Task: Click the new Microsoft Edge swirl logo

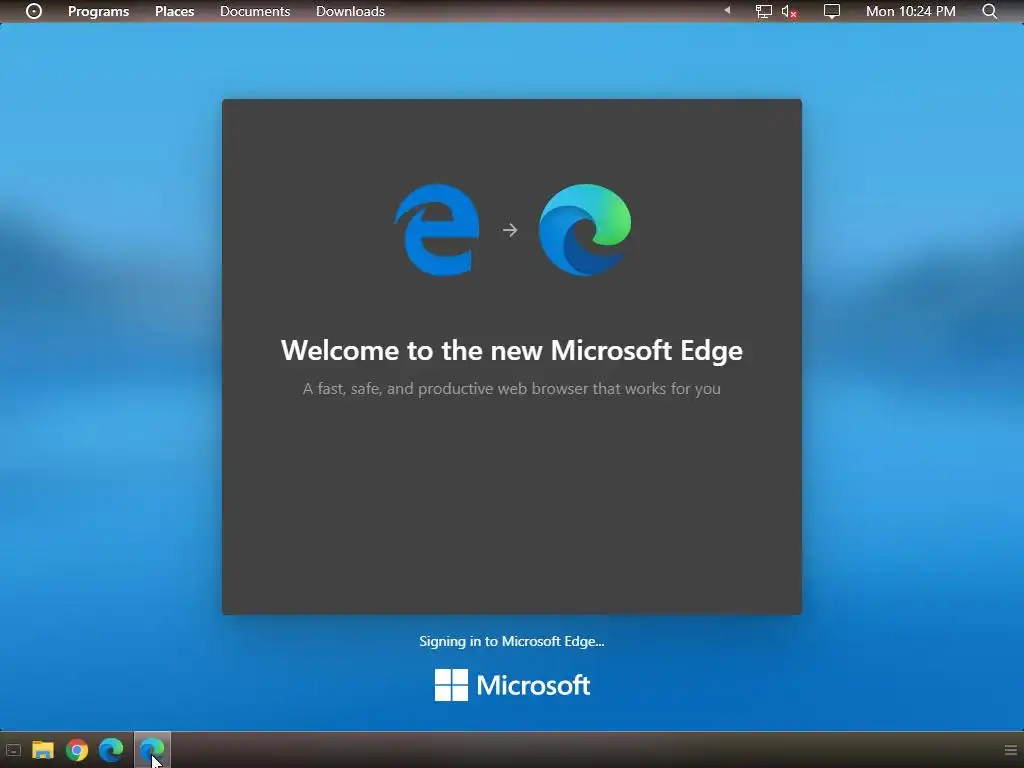Action: click(x=585, y=230)
